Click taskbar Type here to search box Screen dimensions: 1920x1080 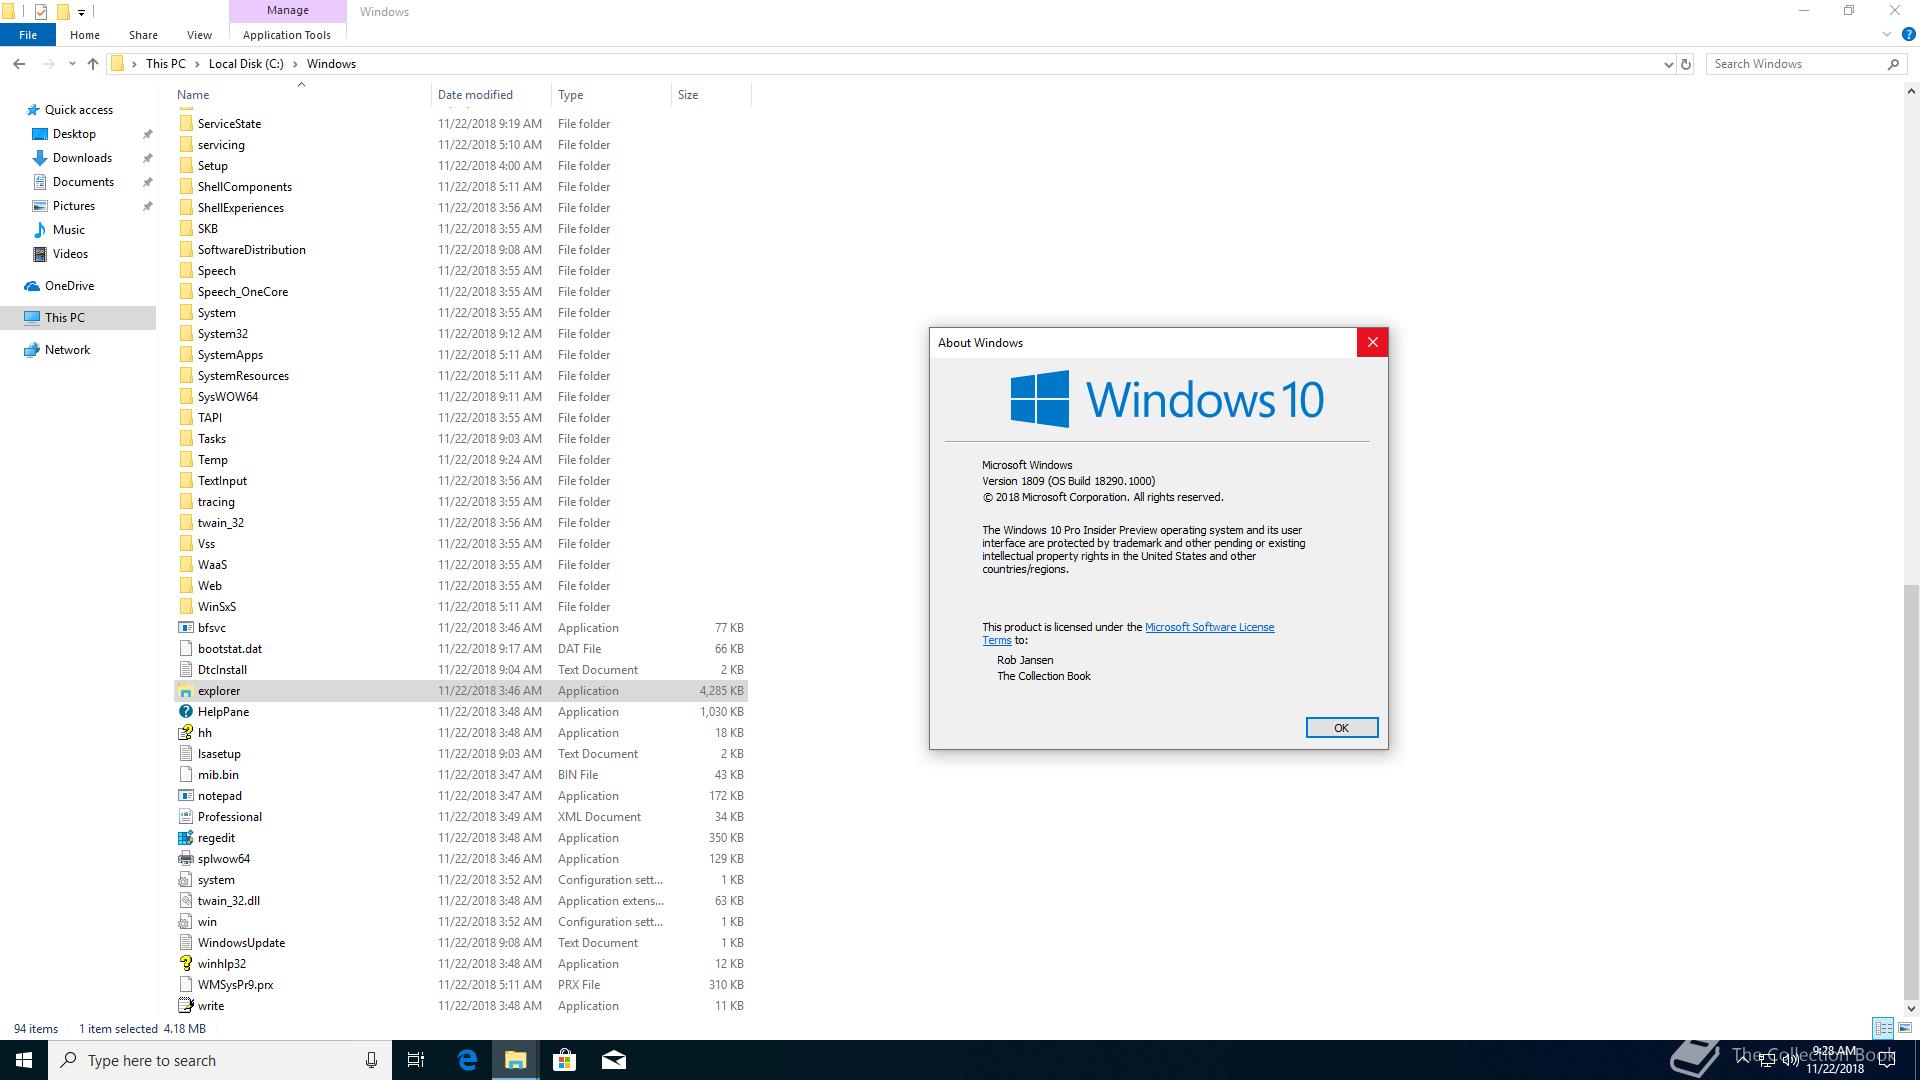tap(222, 1060)
